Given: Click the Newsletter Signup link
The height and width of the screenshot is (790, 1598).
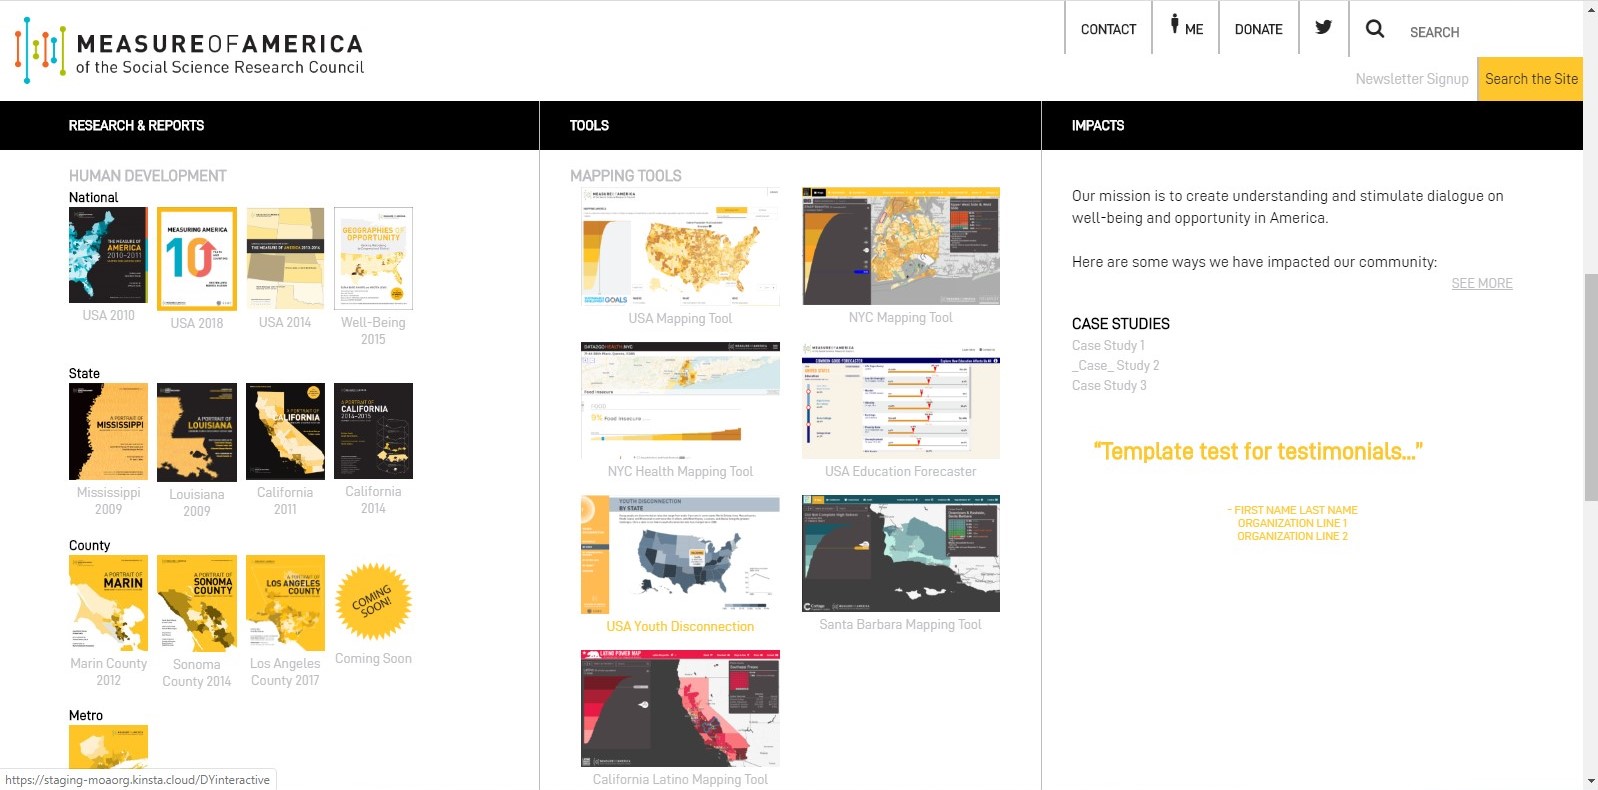Looking at the screenshot, I should tap(1411, 79).
